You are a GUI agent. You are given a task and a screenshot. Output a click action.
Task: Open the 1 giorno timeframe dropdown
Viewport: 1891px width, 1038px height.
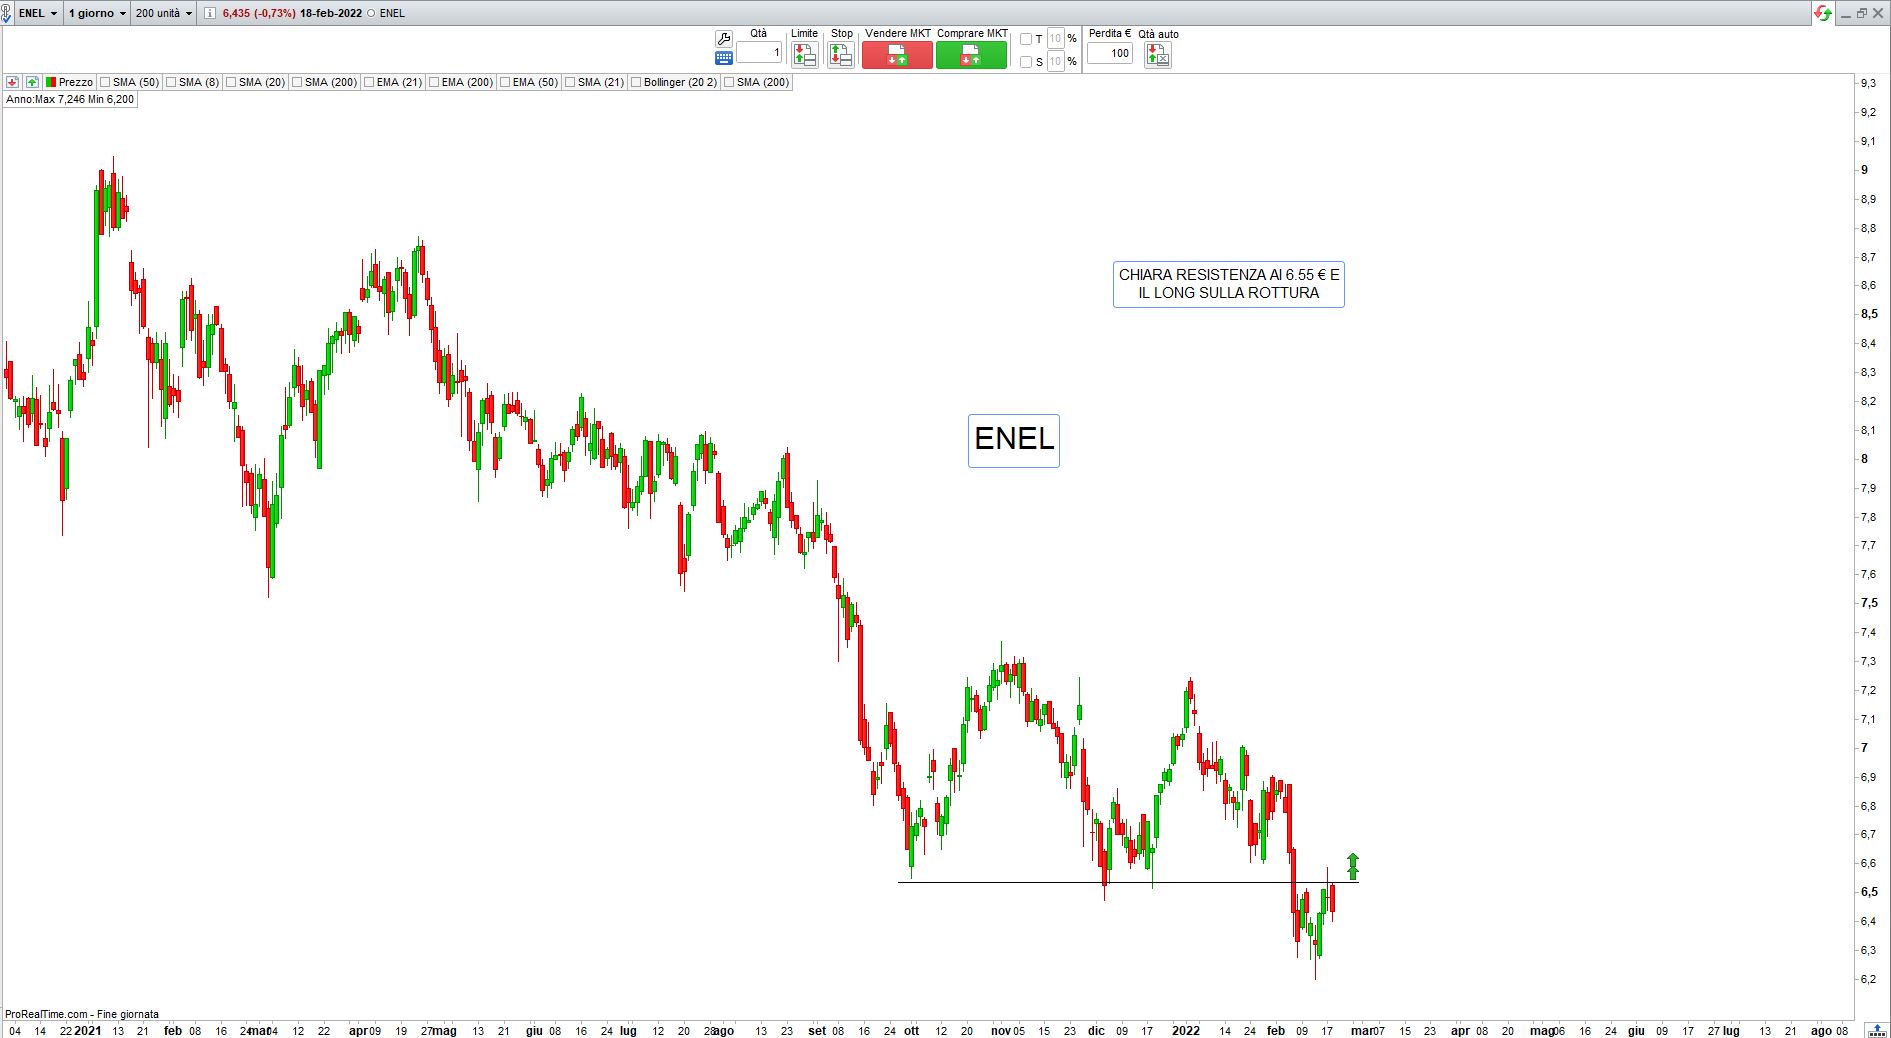tap(97, 13)
